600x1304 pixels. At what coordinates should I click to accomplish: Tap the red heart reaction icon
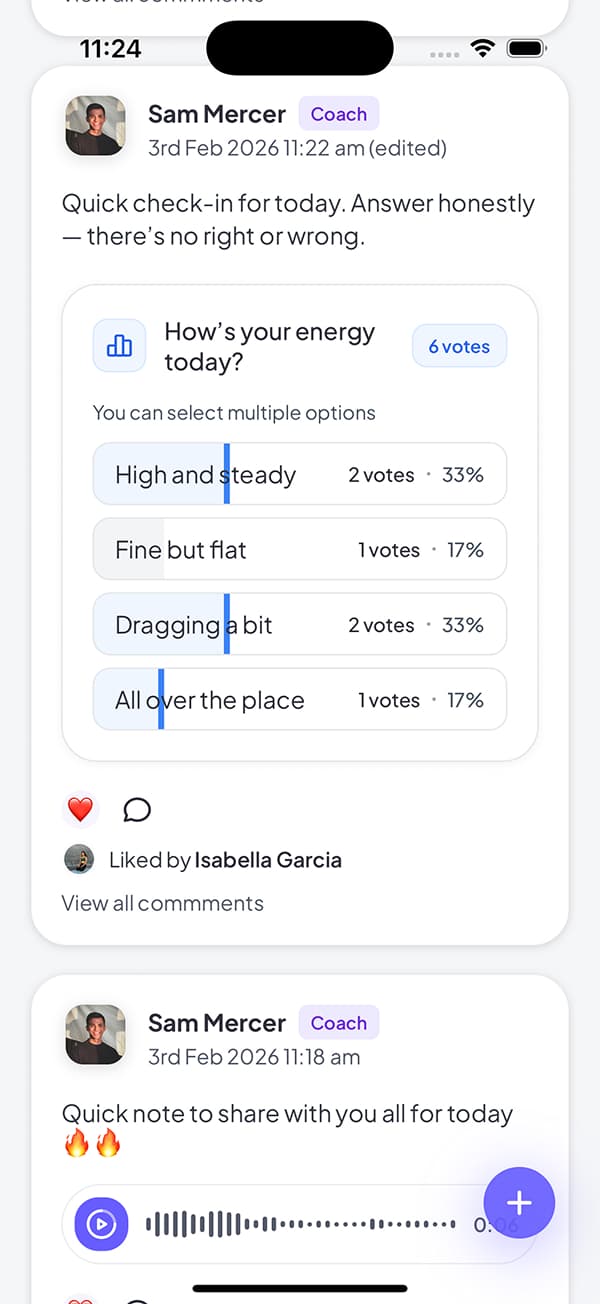tap(80, 809)
